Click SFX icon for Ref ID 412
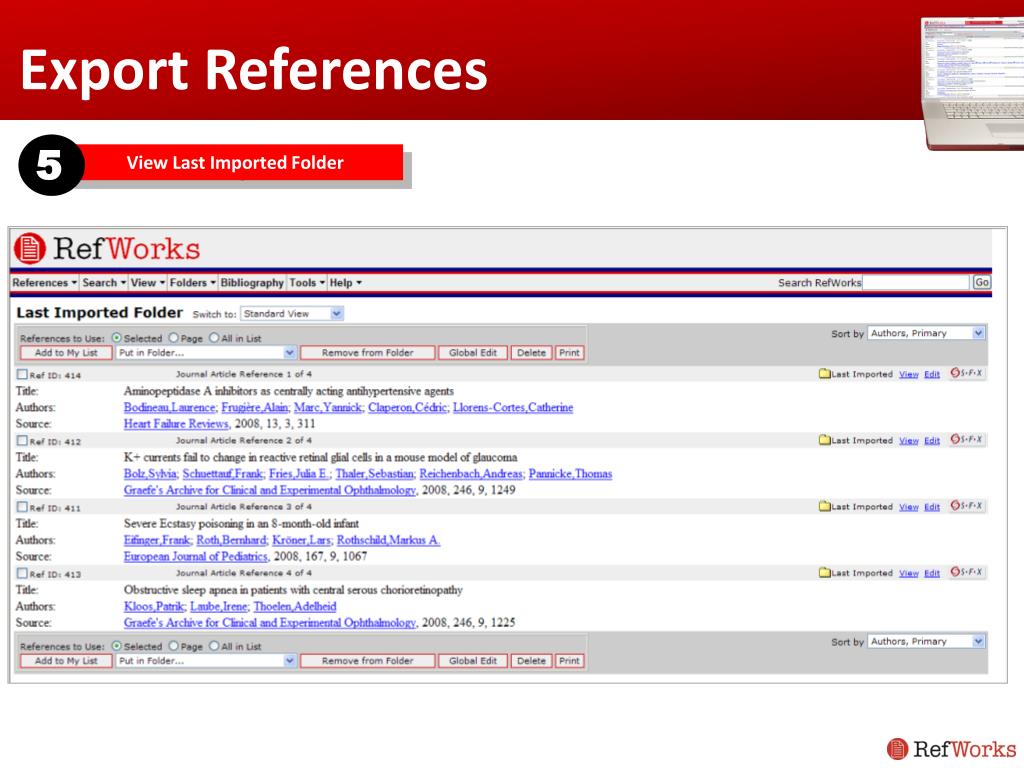The height and width of the screenshot is (768, 1024). 966,440
